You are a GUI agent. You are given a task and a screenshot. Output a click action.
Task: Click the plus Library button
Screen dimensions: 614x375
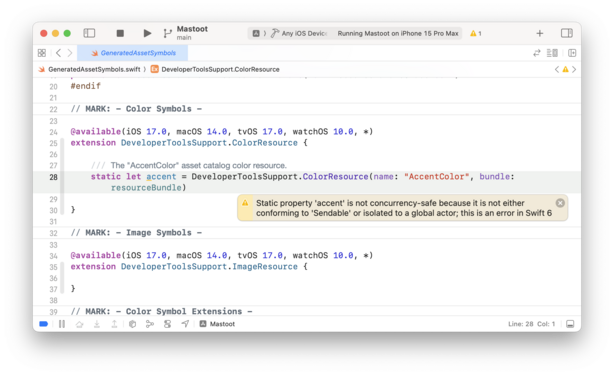click(x=540, y=33)
